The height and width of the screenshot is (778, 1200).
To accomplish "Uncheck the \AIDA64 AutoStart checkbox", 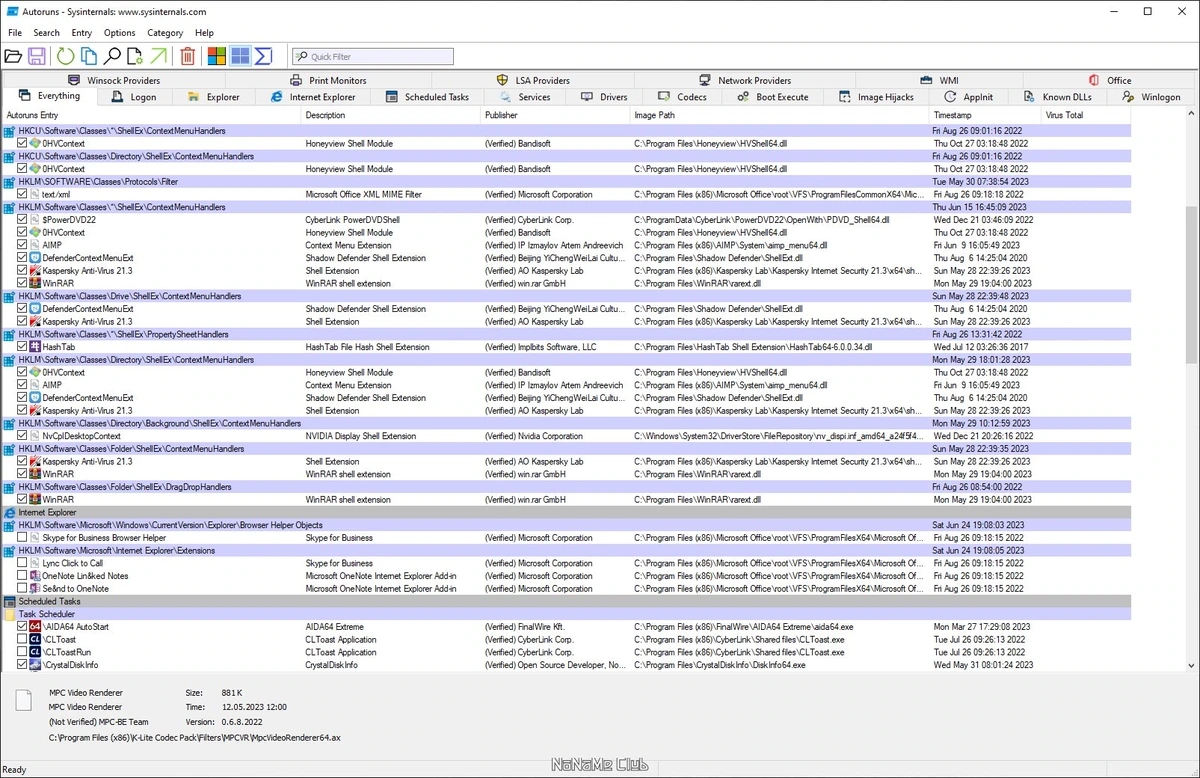I will click(x=22, y=626).
